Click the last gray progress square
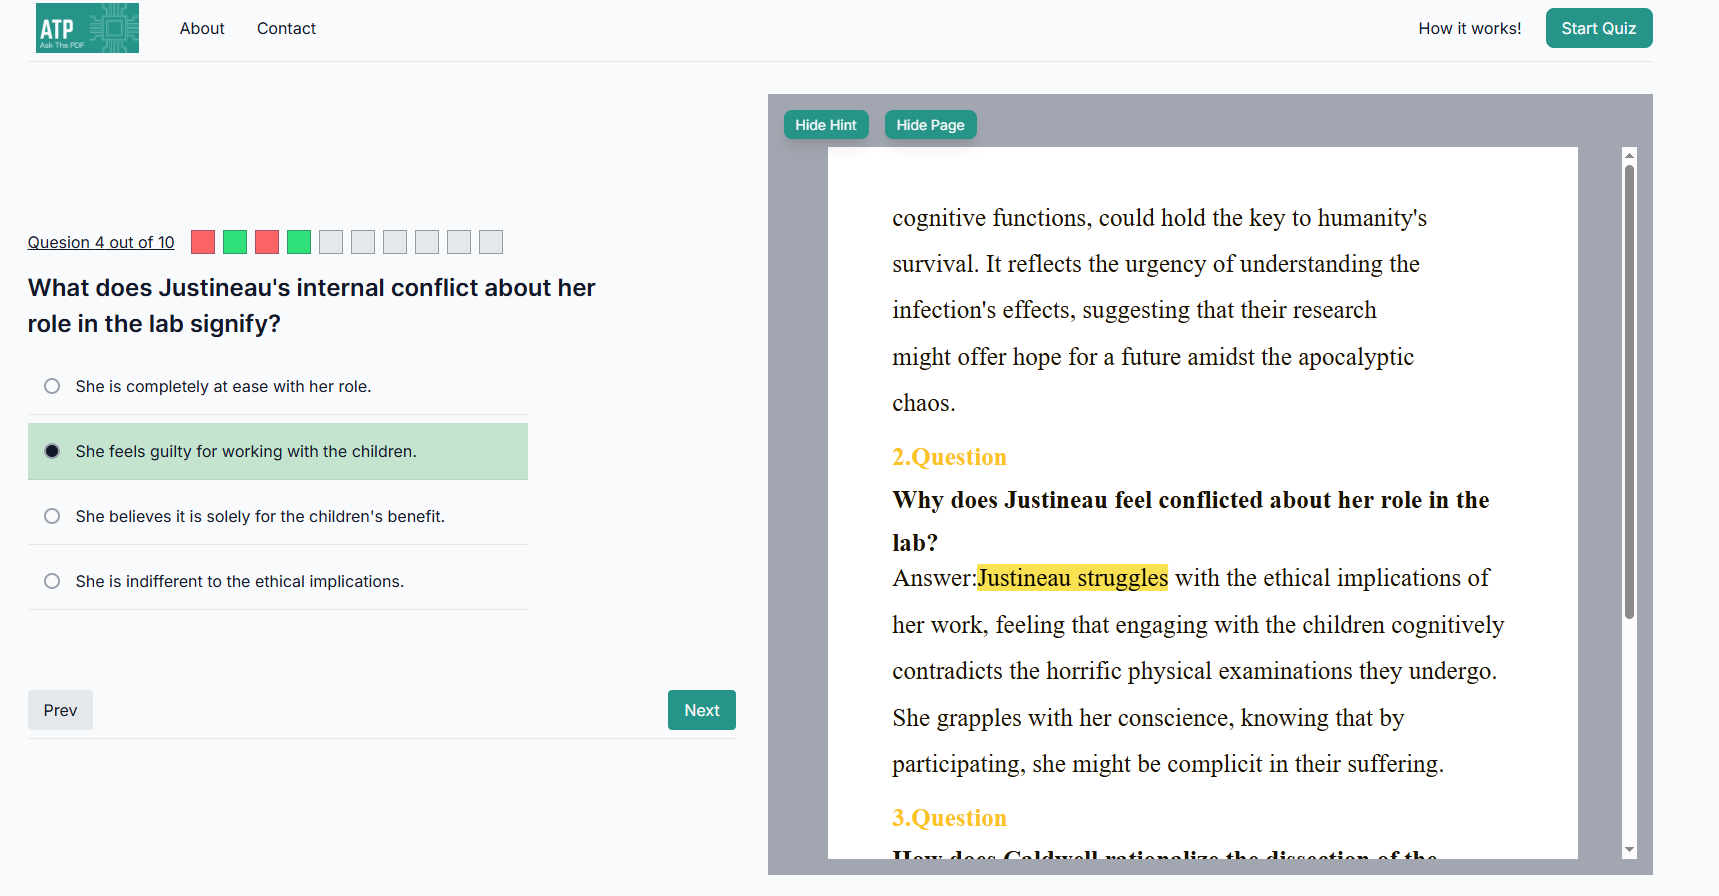 pos(491,242)
